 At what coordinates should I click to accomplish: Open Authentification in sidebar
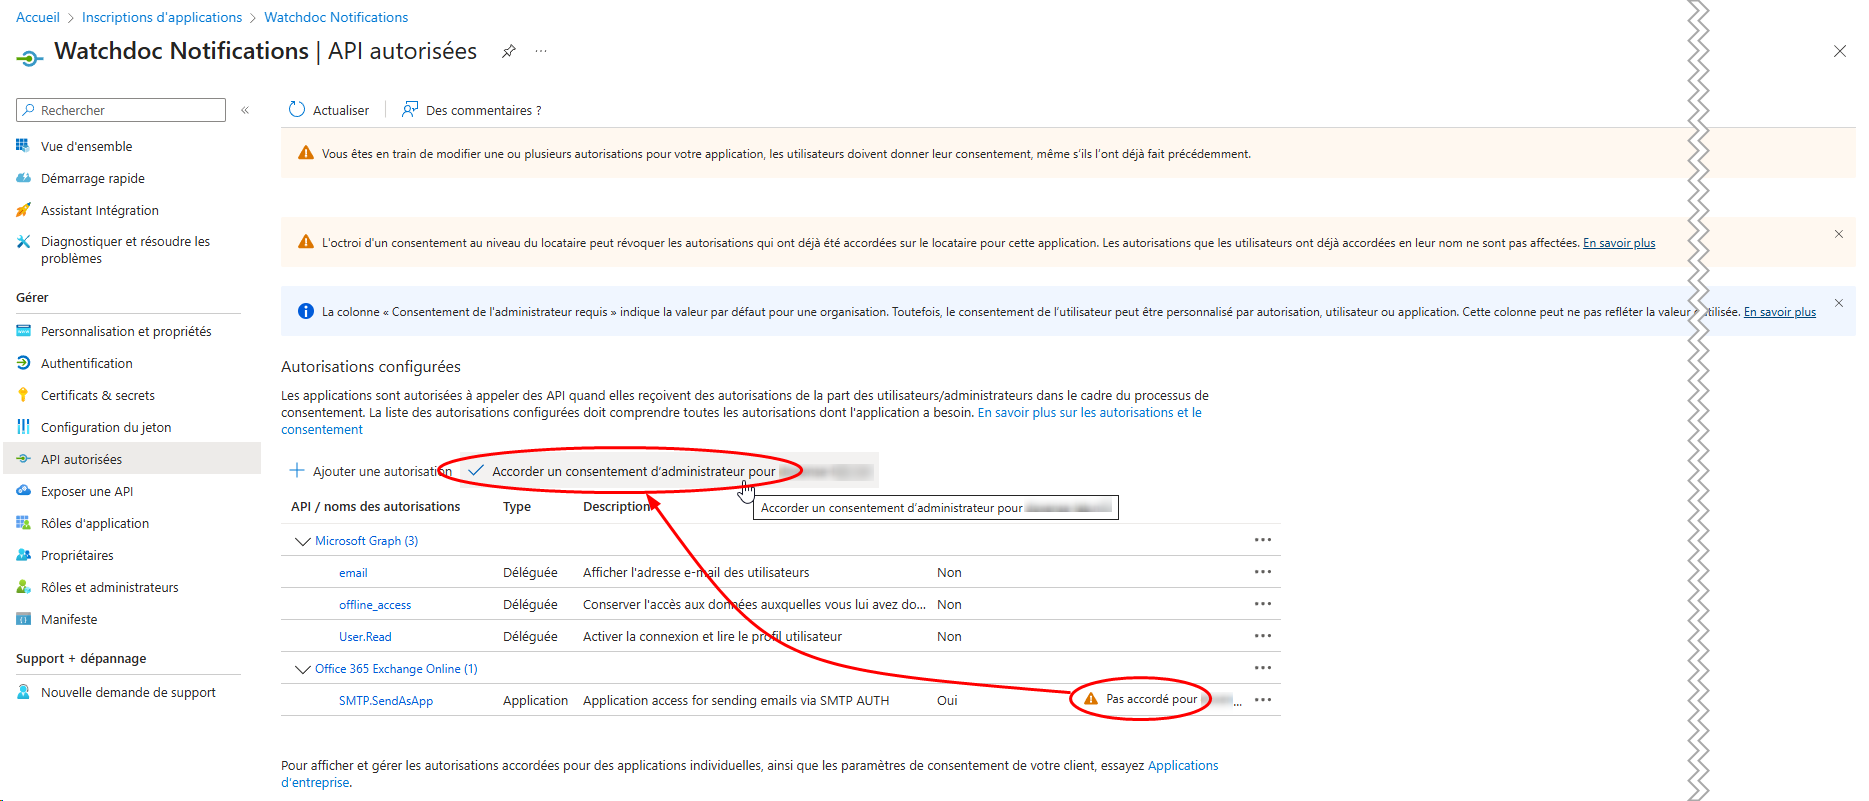click(x=86, y=363)
